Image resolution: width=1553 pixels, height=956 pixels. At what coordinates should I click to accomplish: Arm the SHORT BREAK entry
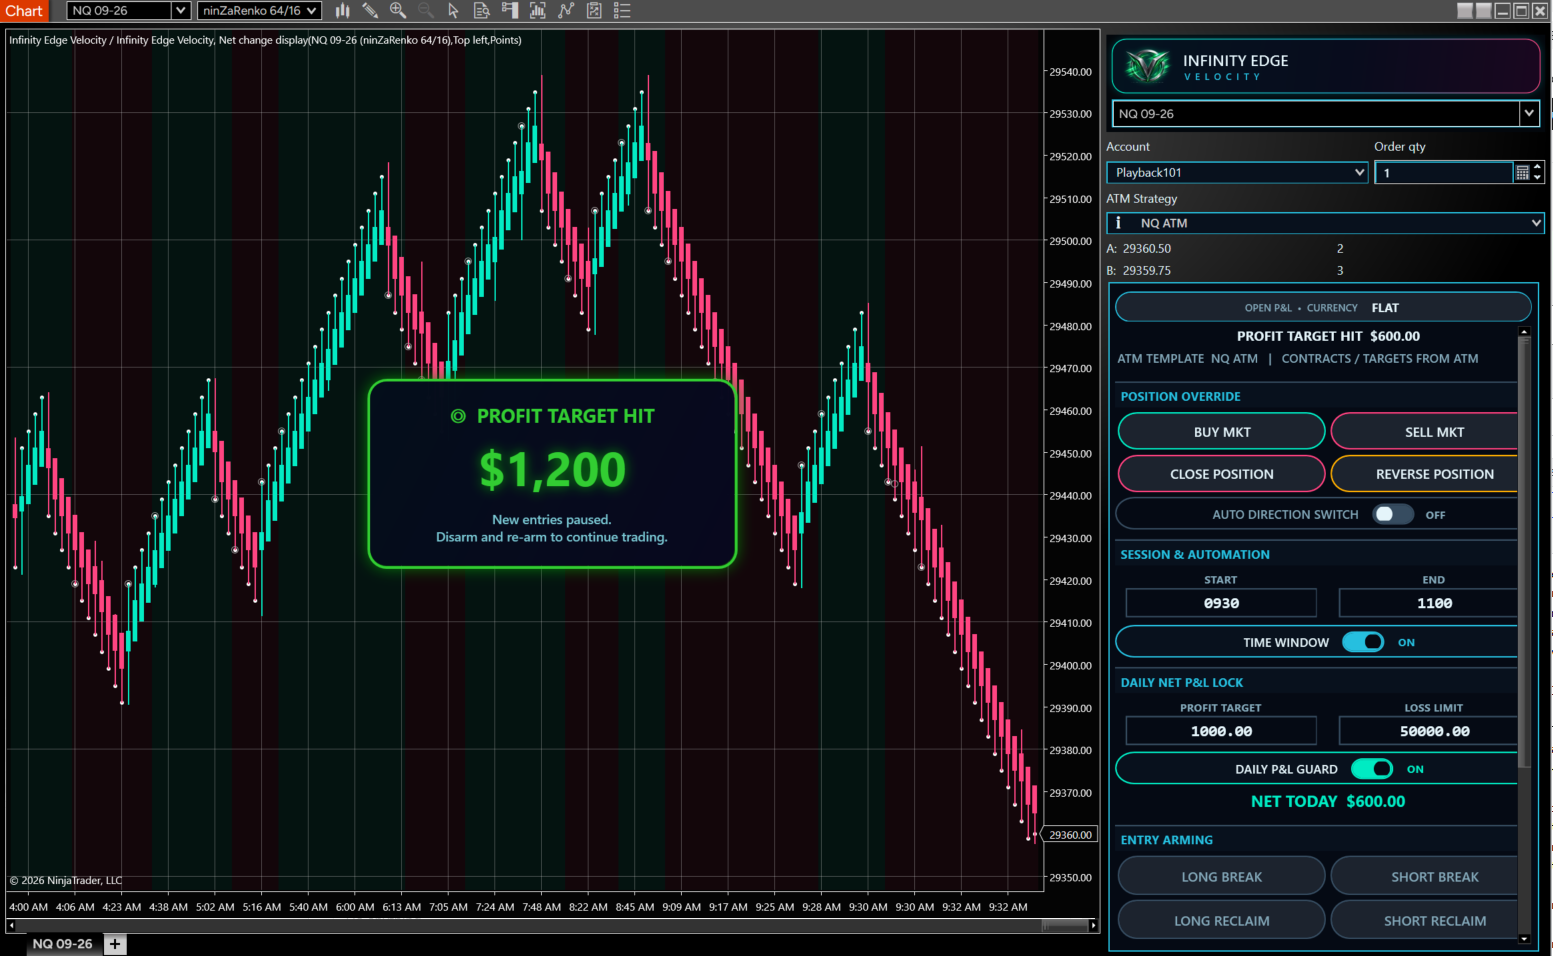coord(1425,877)
